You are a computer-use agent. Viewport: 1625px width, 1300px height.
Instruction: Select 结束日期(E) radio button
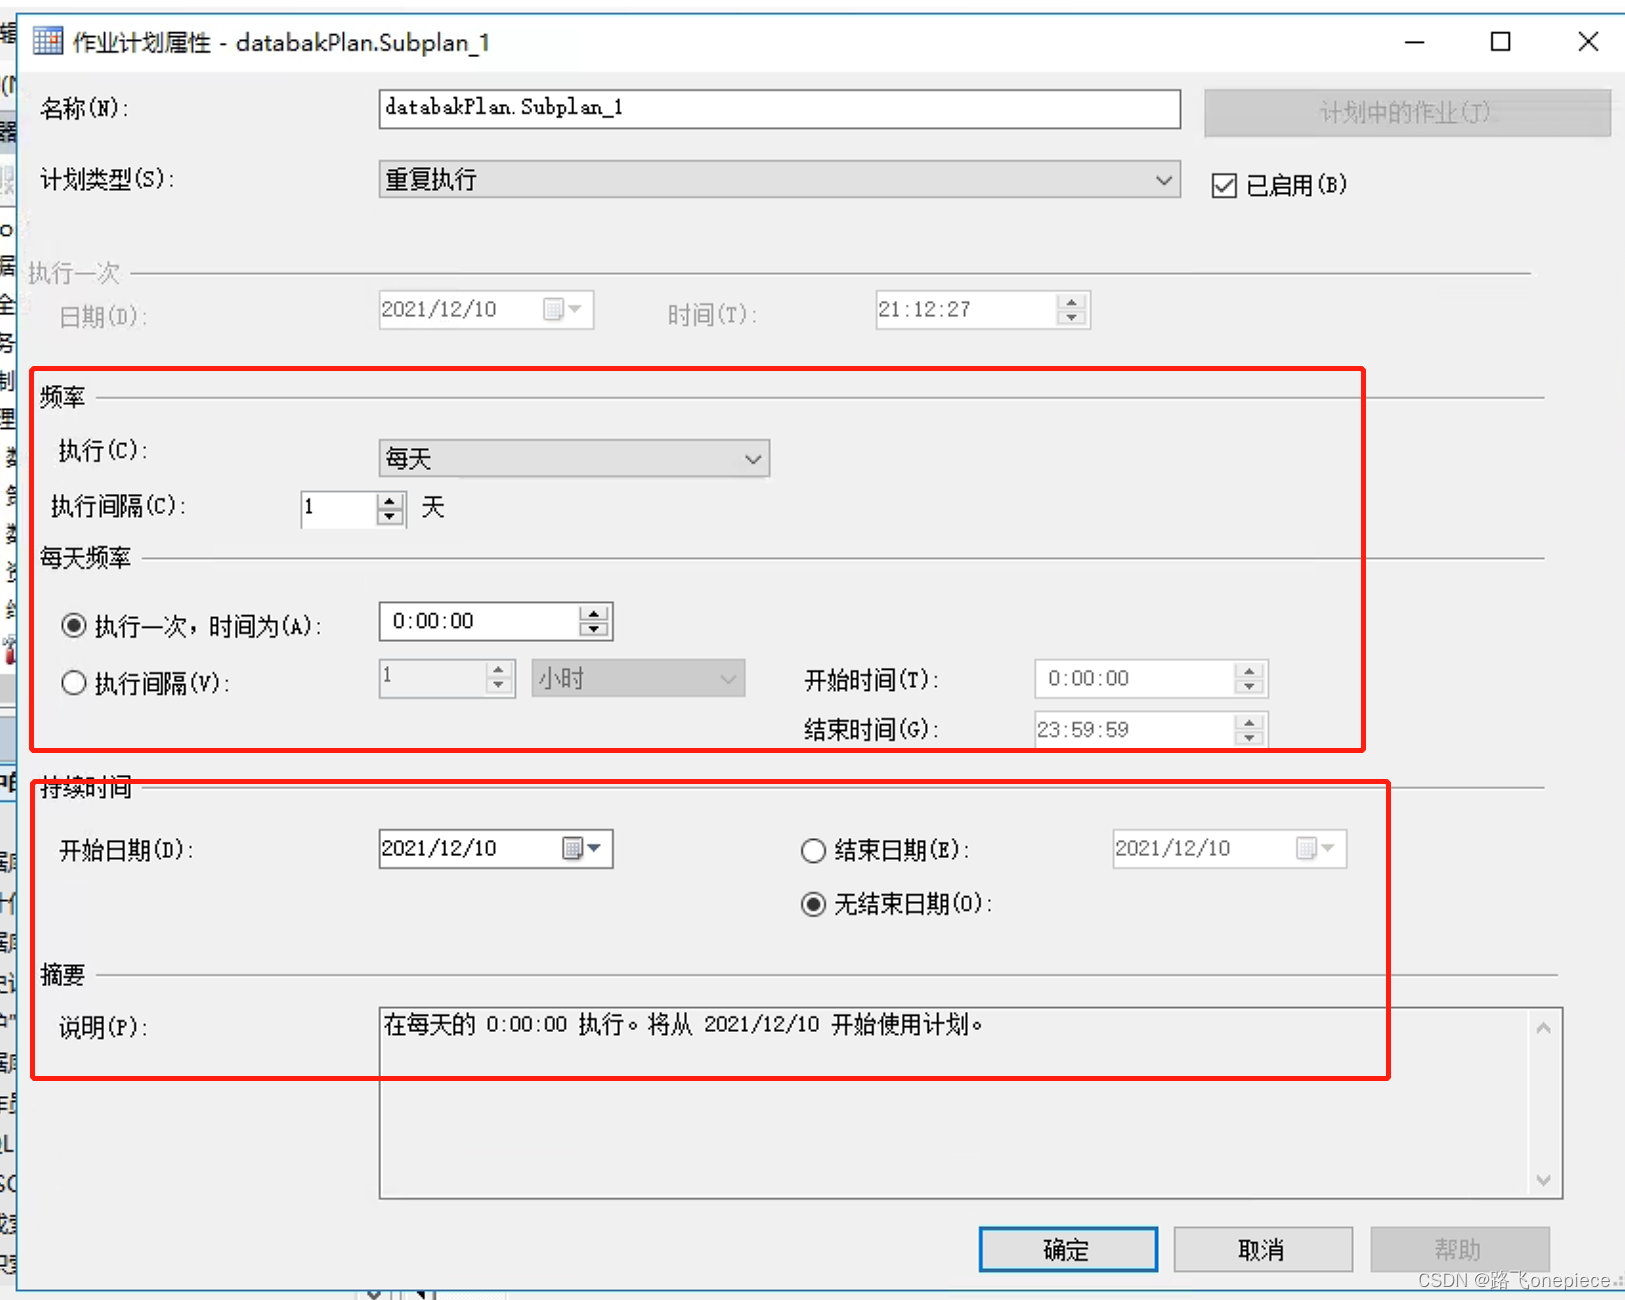[x=813, y=851]
